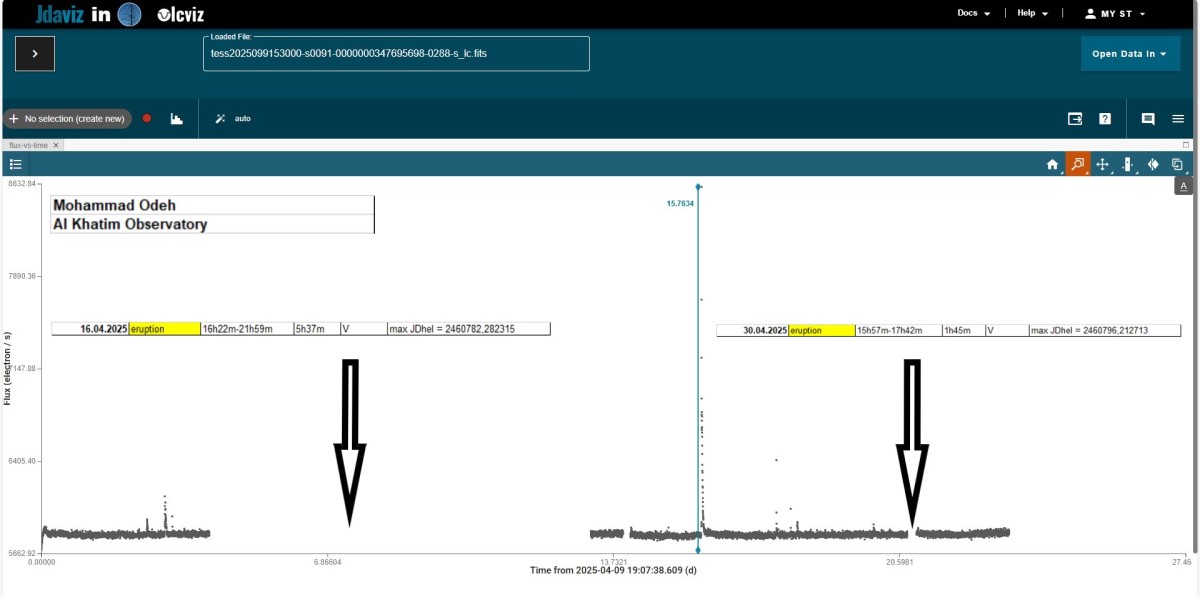
Task: Open the Docs menu
Action: pos(973,14)
